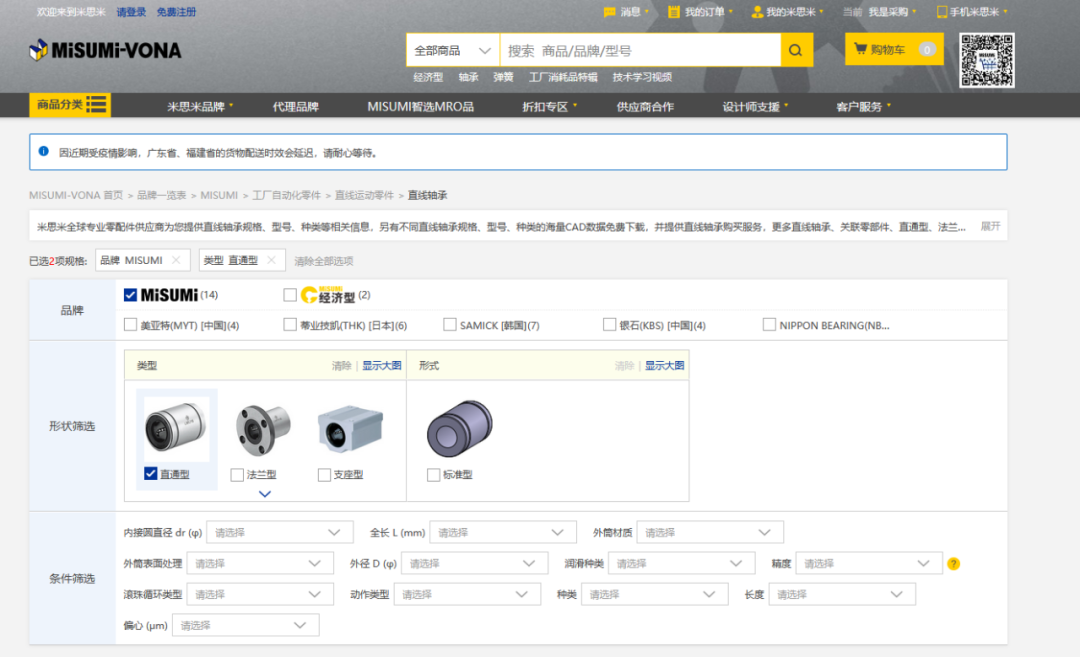Click 工厂自动化零件 breadcrumb link
The height and width of the screenshot is (657, 1080).
pos(286,196)
